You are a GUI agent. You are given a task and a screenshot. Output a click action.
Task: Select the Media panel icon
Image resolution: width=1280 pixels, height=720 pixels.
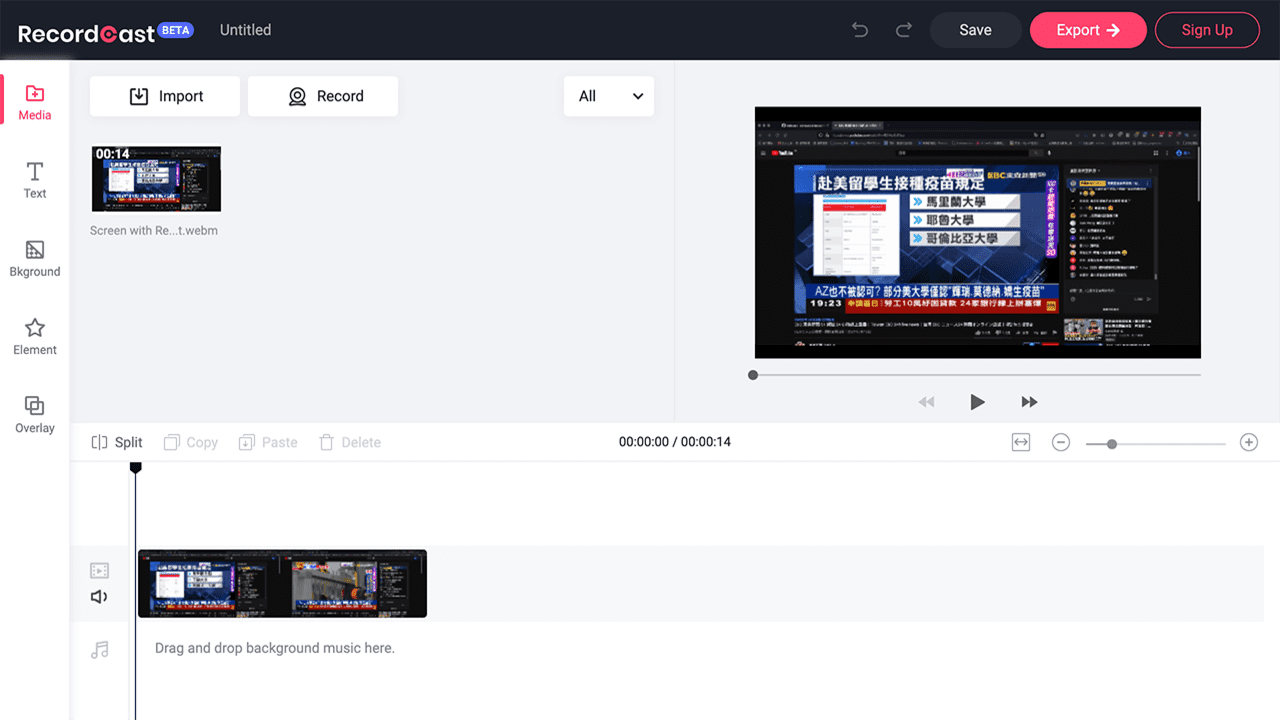pos(34,100)
